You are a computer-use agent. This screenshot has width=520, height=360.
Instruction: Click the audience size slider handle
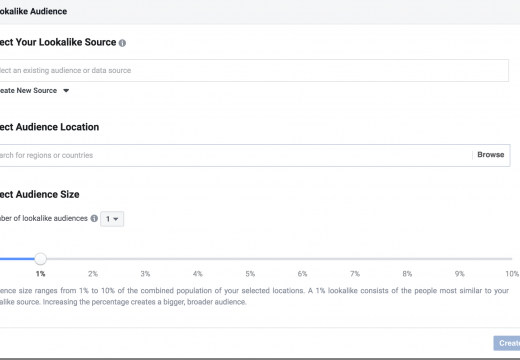[40, 259]
